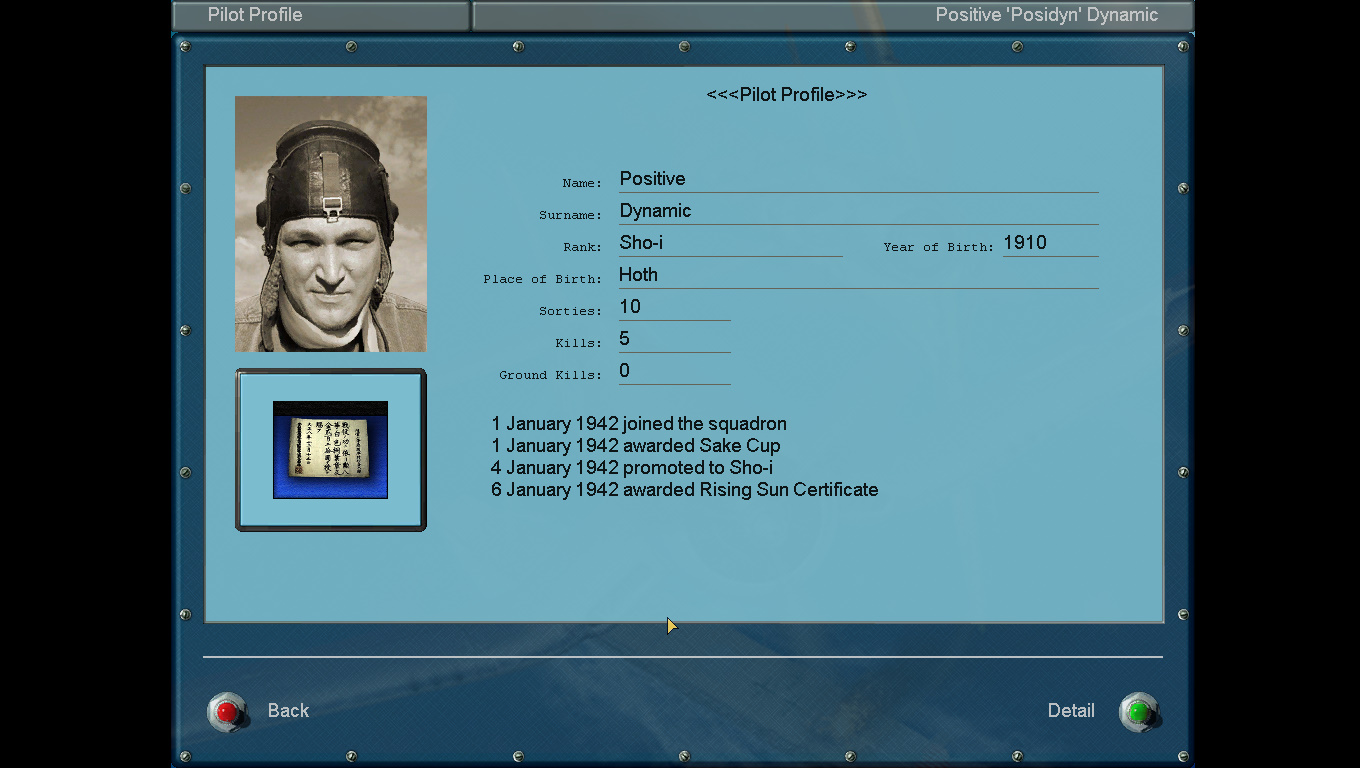The width and height of the screenshot is (1360, 768).
Task: Click the Ground Kills value 0
Action: 674,371
